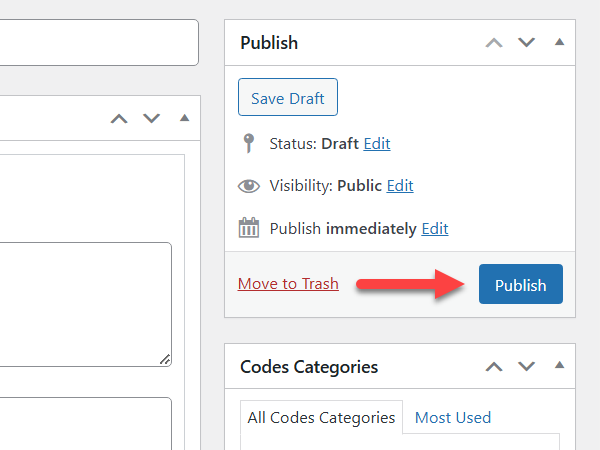Click the status key icon

tap(249, 143)
